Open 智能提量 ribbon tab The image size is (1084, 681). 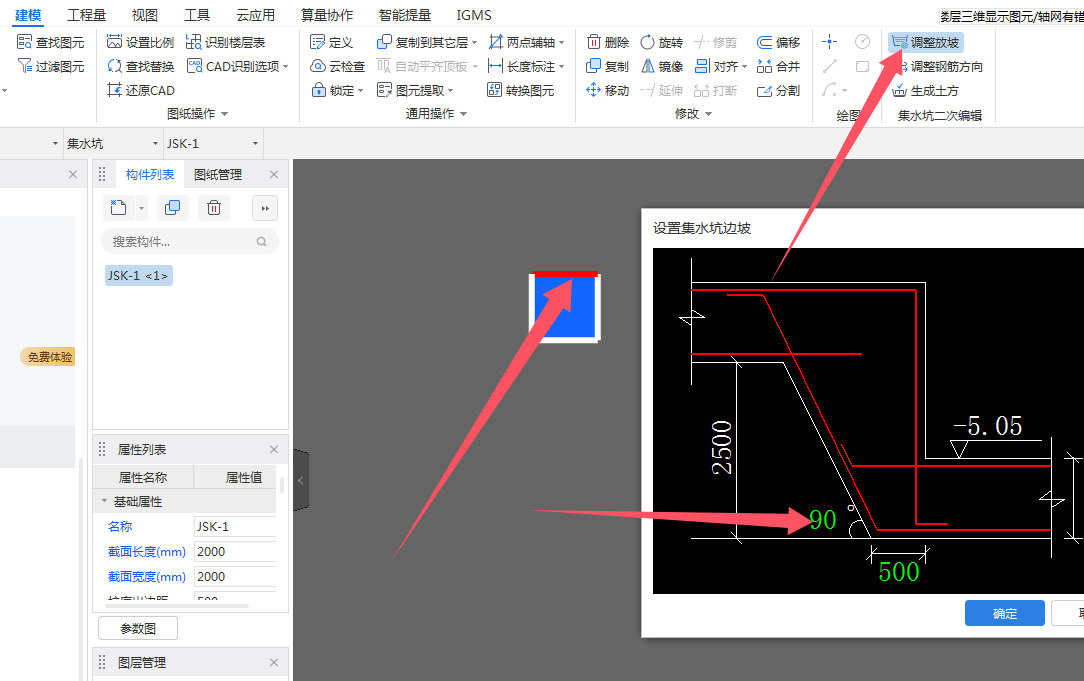coord(405,15)
